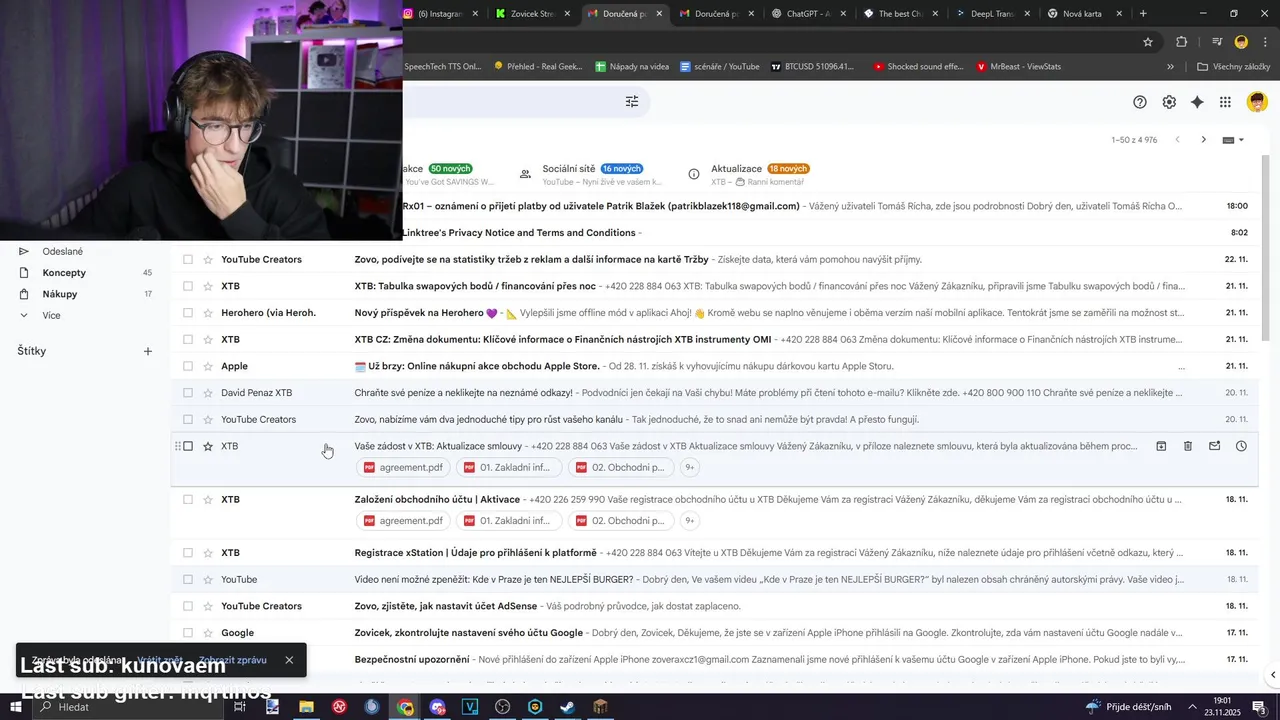Snooze the XTB 'Vaše žádost' email

point(1241,446)
